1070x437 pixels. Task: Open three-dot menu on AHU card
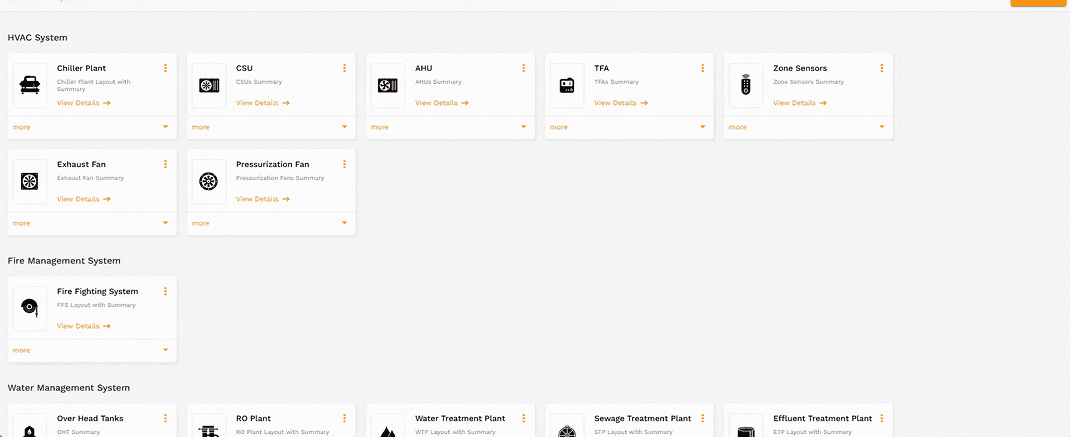(x=523, y=68)
